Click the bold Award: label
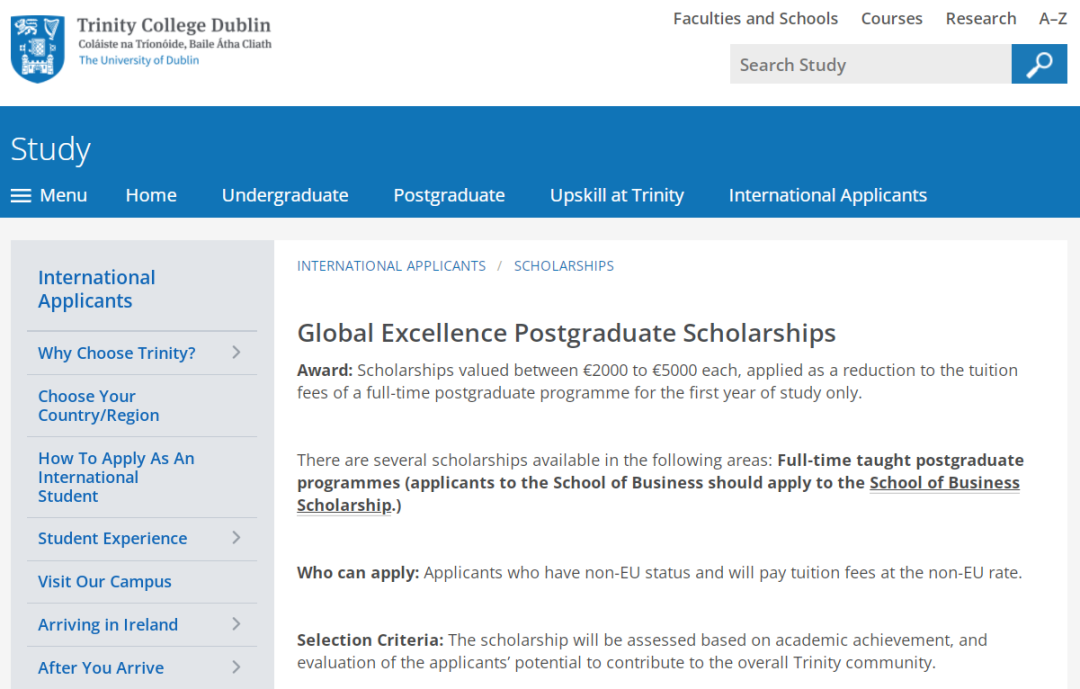The height and width of the screenshot is (689, 1080). point(324,370)
